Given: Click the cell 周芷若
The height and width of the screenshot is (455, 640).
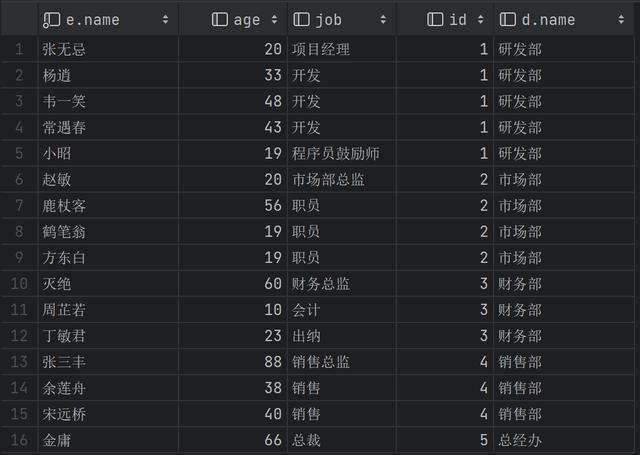Looking at the screenshot, I should pos(64,310).
